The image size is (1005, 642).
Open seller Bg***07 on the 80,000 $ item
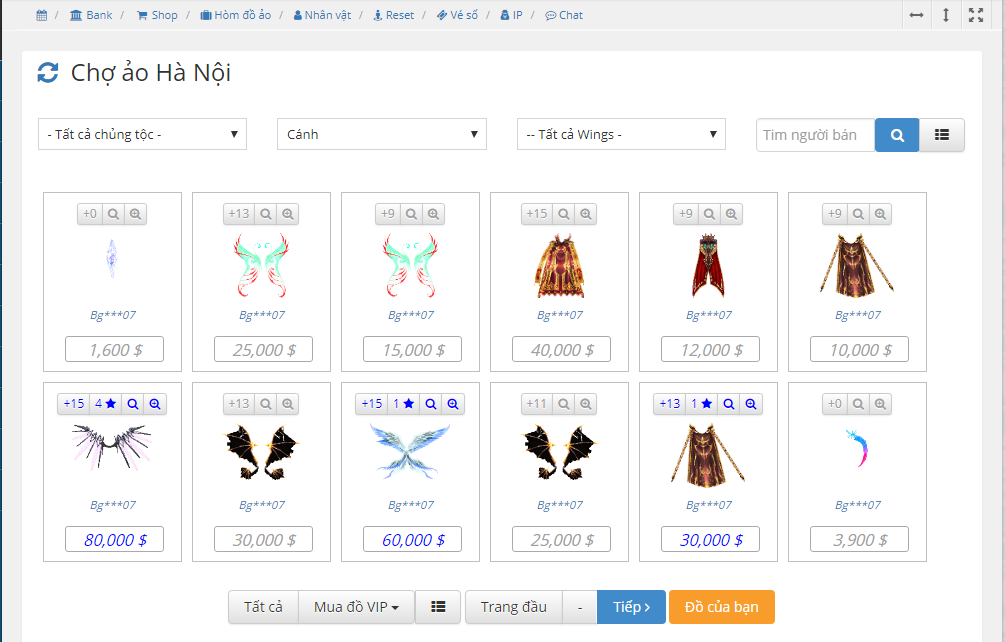pos(113,506)
